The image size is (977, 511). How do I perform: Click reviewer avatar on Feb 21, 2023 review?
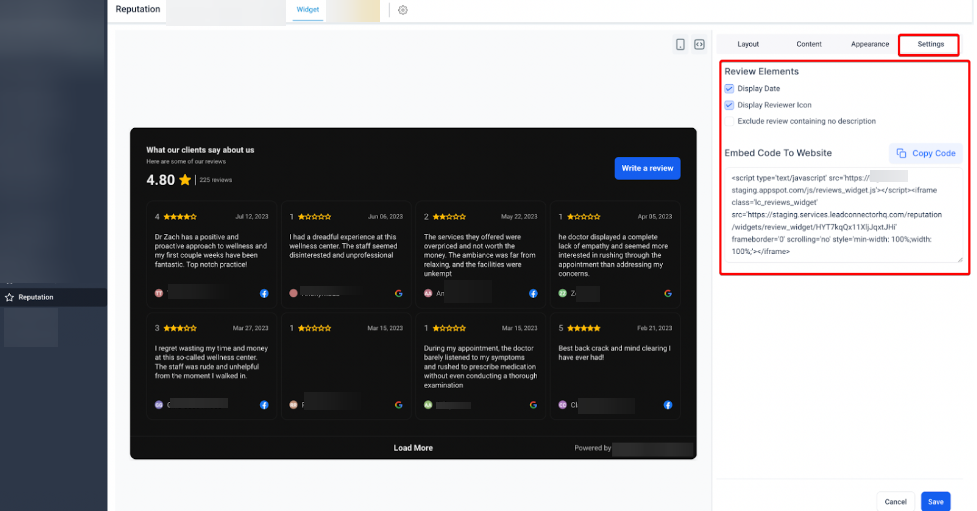(x=563, y=404)
